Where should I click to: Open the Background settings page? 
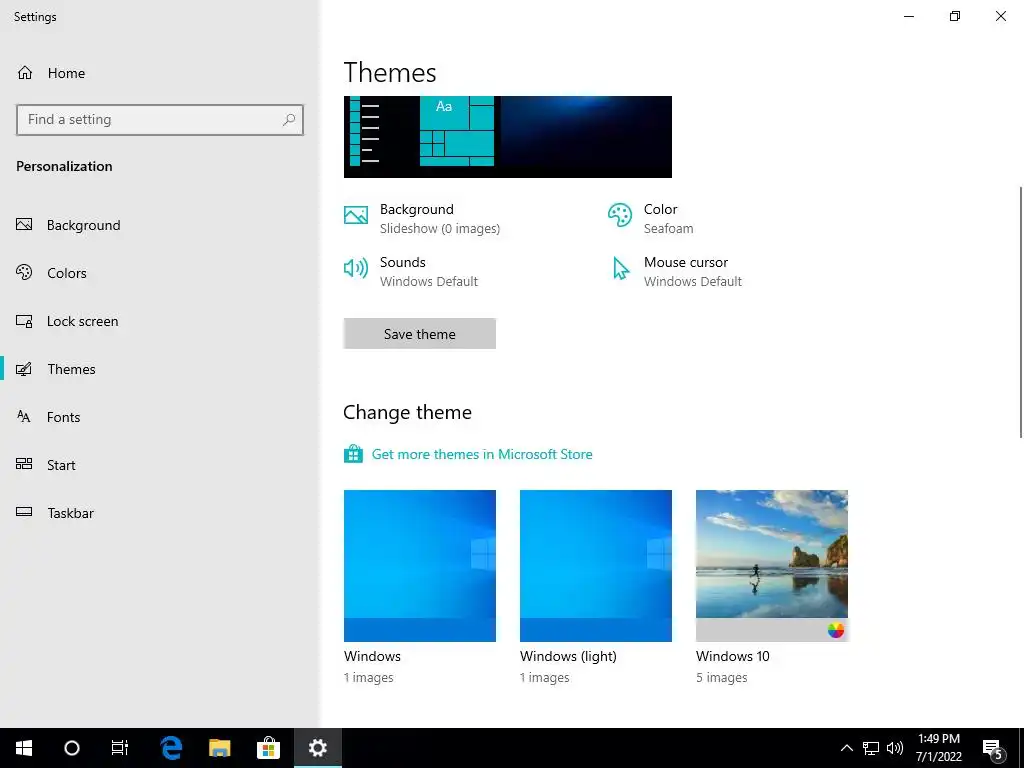pyautogui.click(x=160, y=225)
